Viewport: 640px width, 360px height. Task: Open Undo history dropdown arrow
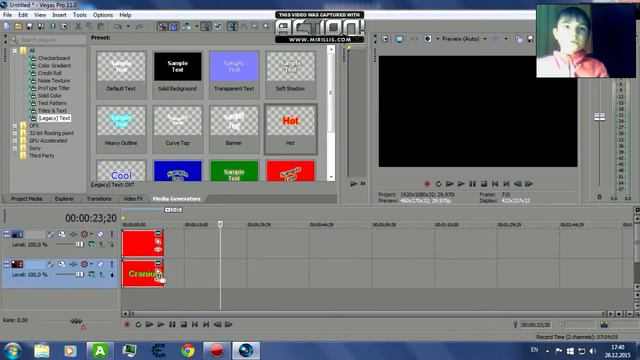(x=128, y=27)
